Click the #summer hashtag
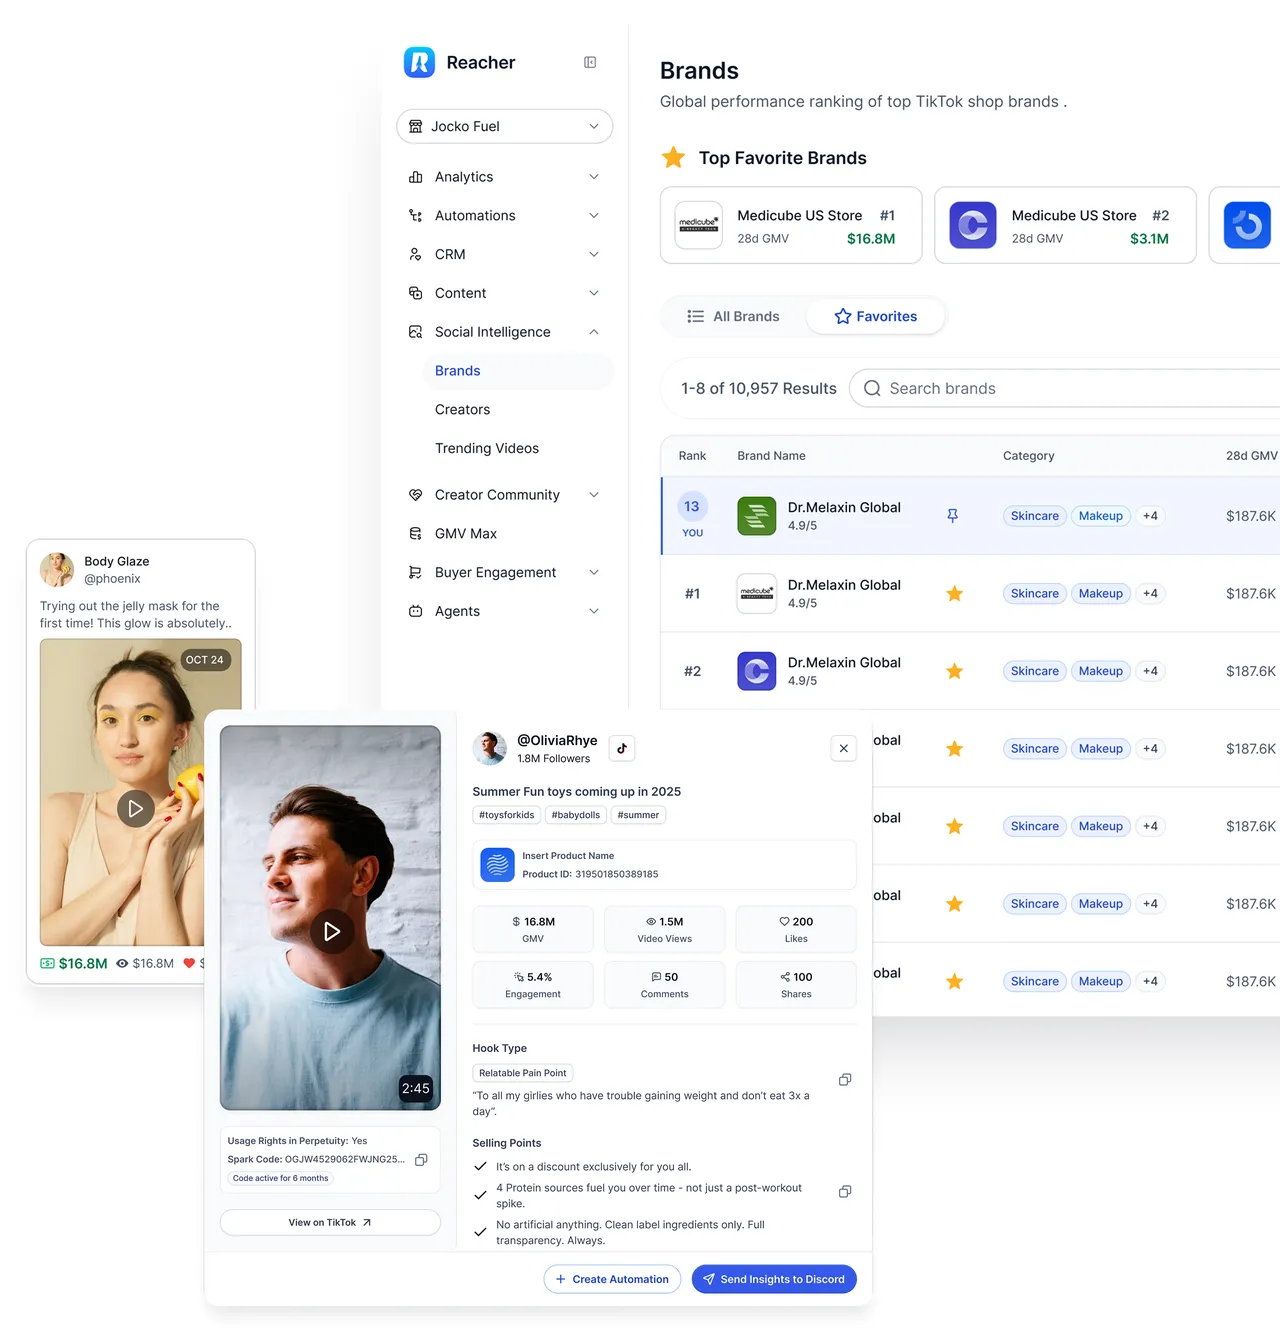1280x1333 pixels. click(x=638, y=815)
